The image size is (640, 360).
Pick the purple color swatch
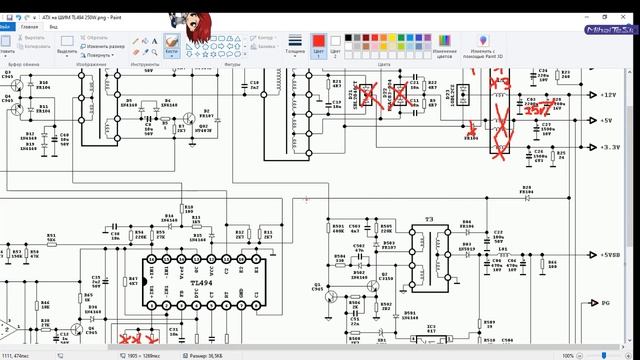pyautogui.click(x=427, y=38)
